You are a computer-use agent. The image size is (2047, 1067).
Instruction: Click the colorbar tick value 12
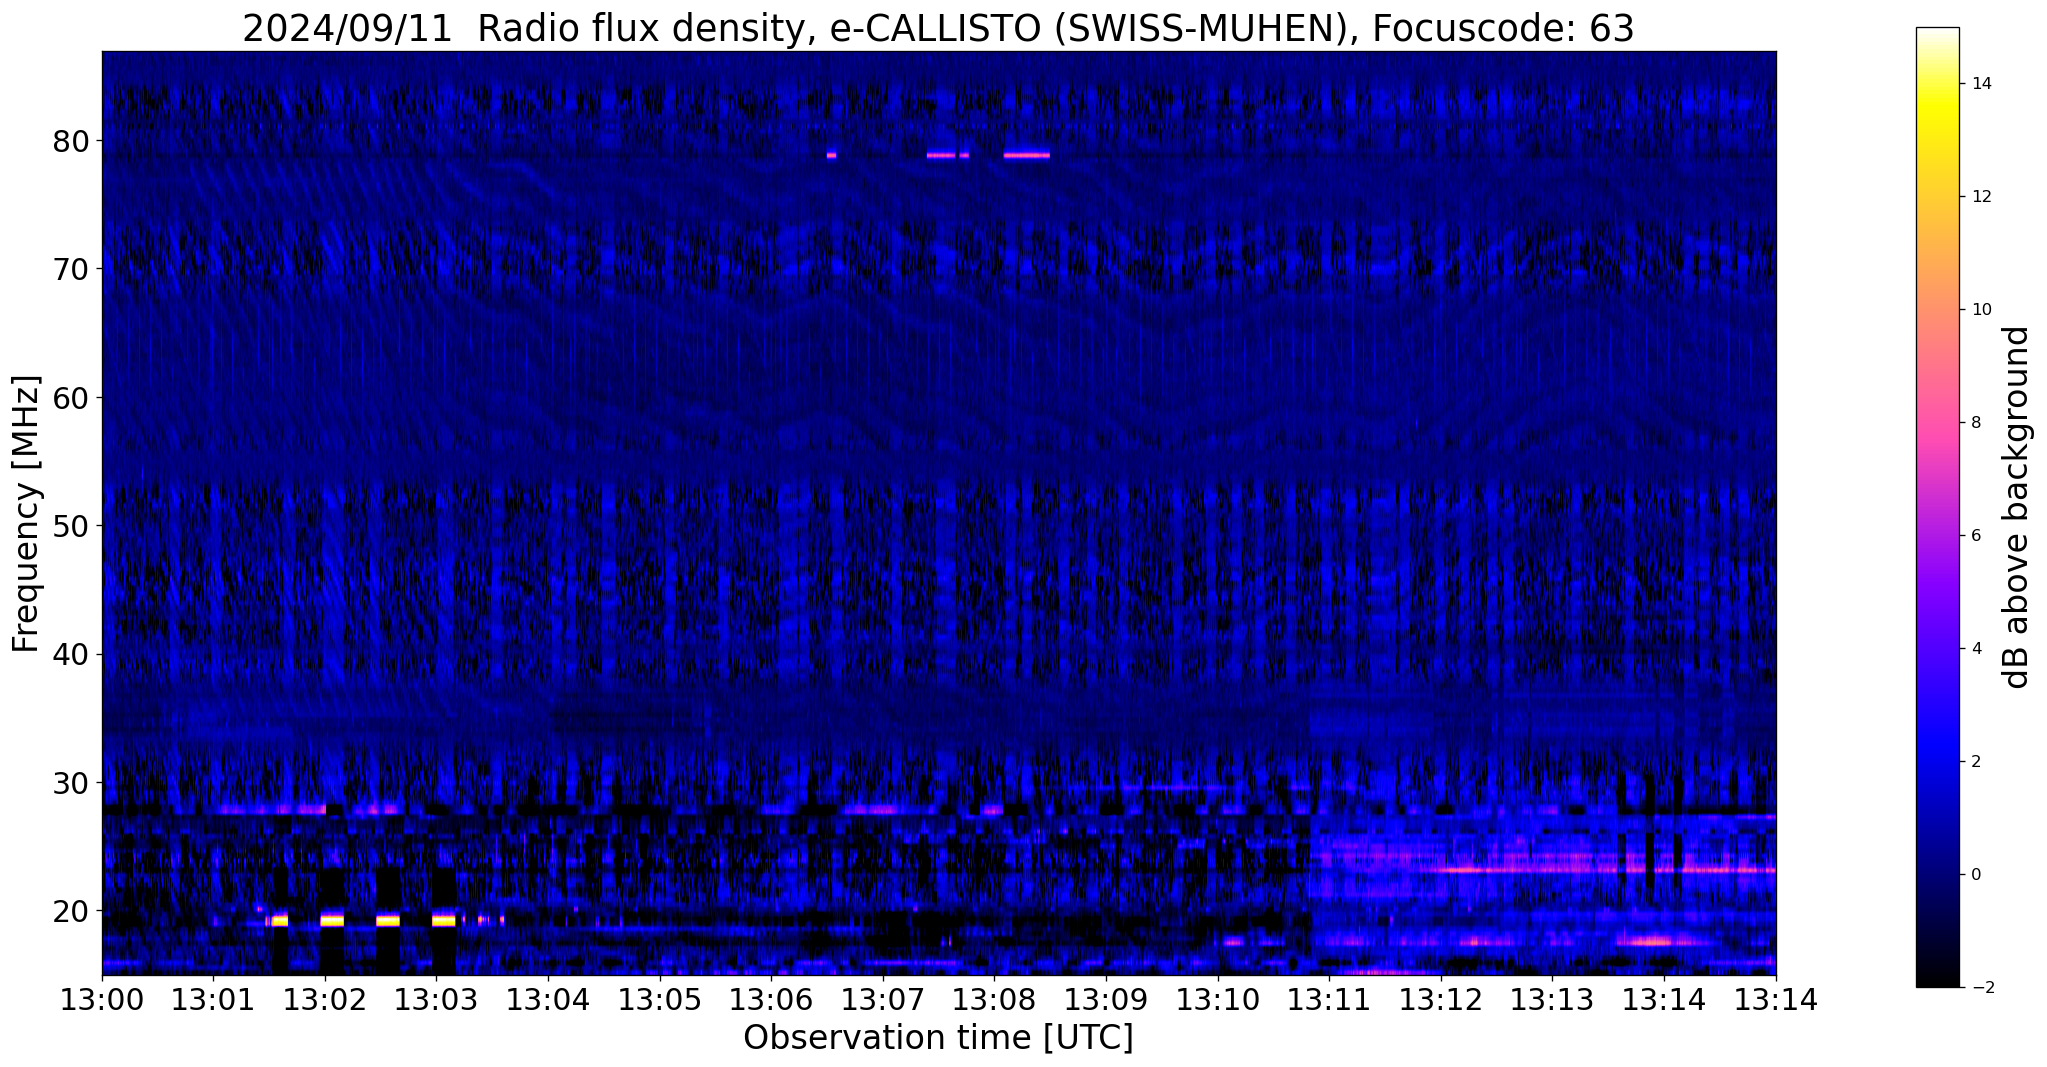click(1980, 197)
